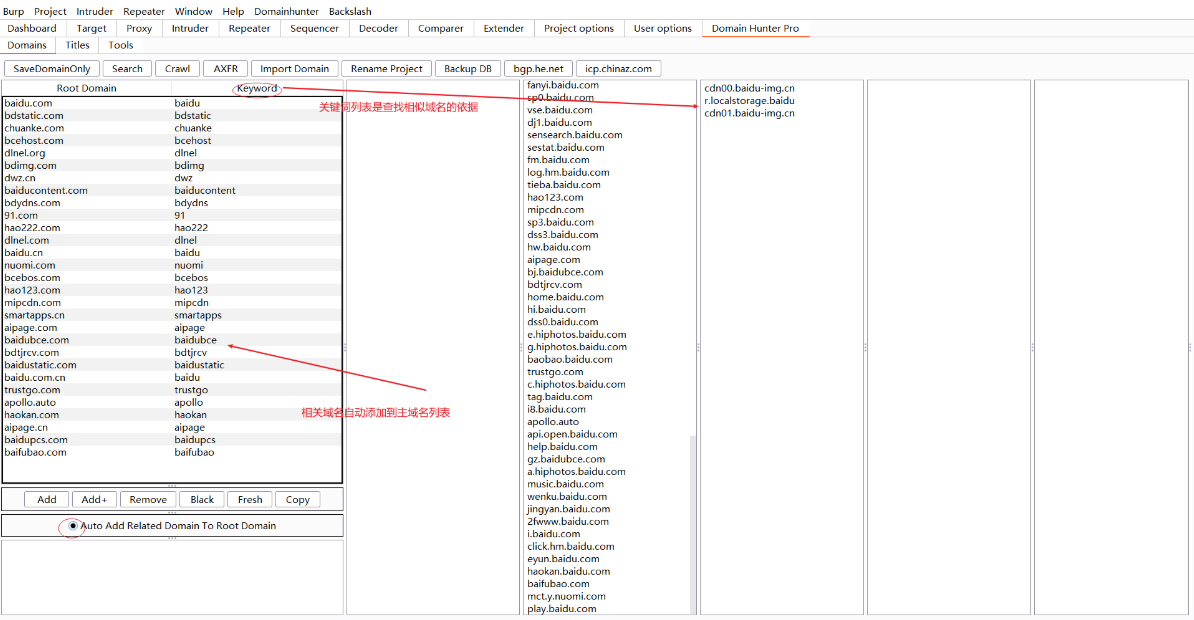Select the Domain Hunter Pro tab
Viewport: 1194px width, 620px height.
pyautogui.click(x=755, y=28)
